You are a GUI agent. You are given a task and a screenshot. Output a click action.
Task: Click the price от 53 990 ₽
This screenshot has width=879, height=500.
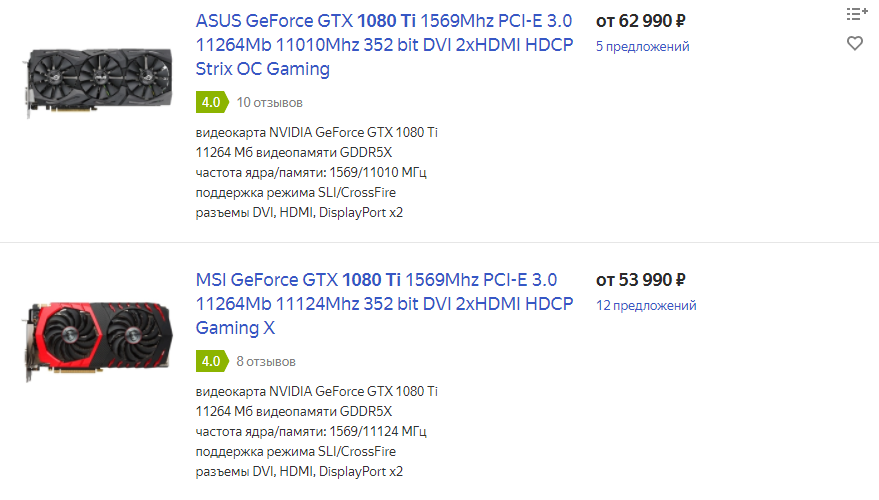tap(641, 280)
